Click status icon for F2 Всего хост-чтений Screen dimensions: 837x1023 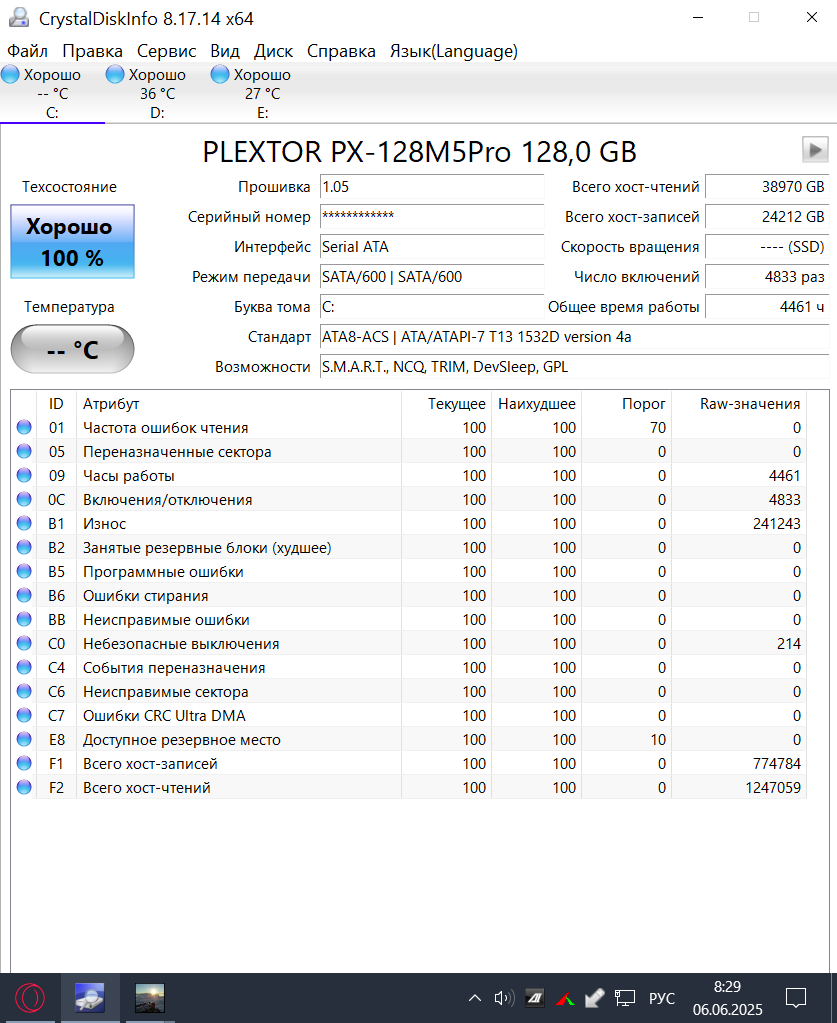click(x=24, y=787)
